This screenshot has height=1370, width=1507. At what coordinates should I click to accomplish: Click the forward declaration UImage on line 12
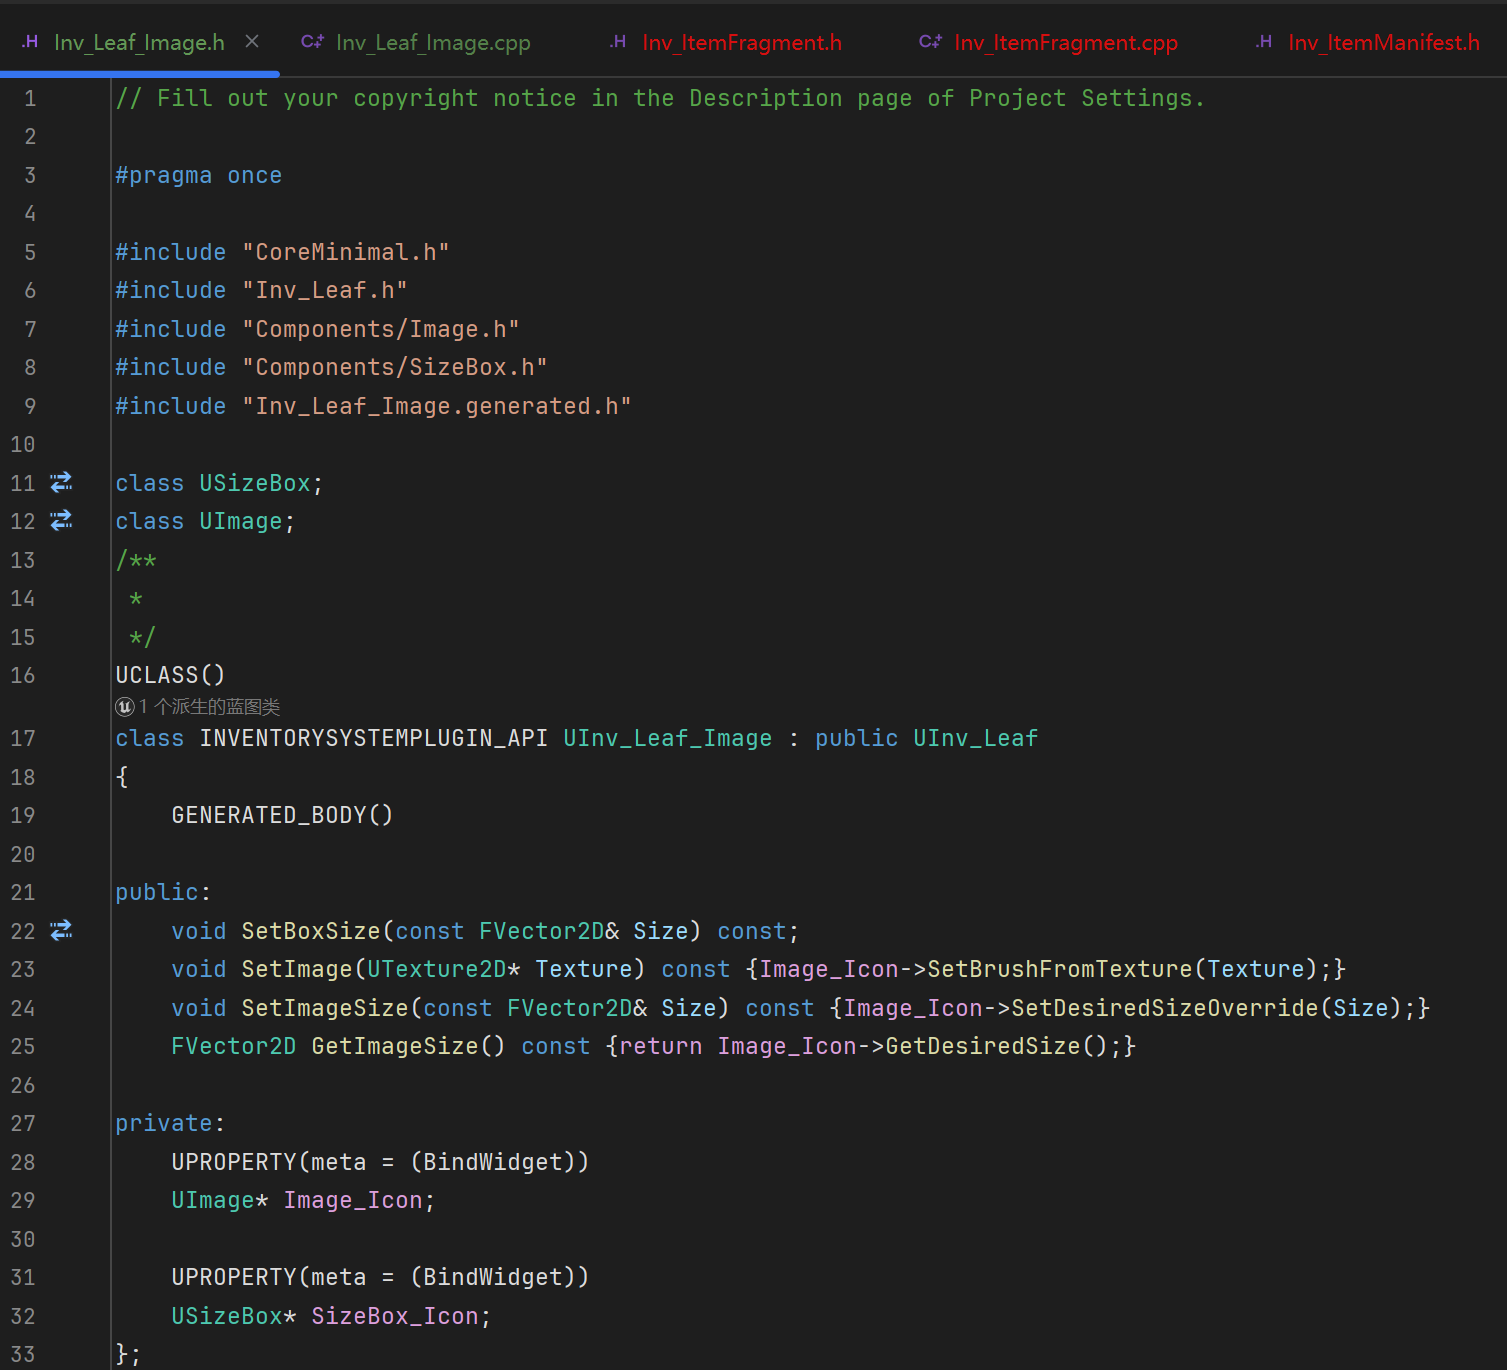point(241,521)
